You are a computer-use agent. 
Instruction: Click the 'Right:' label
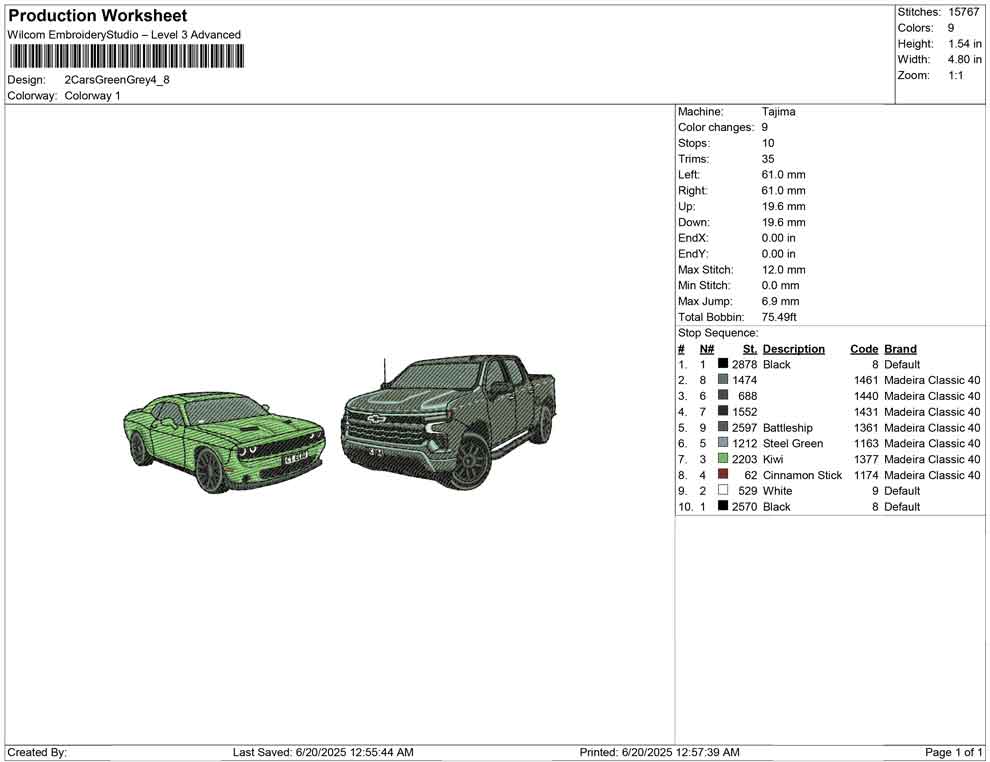693,190
